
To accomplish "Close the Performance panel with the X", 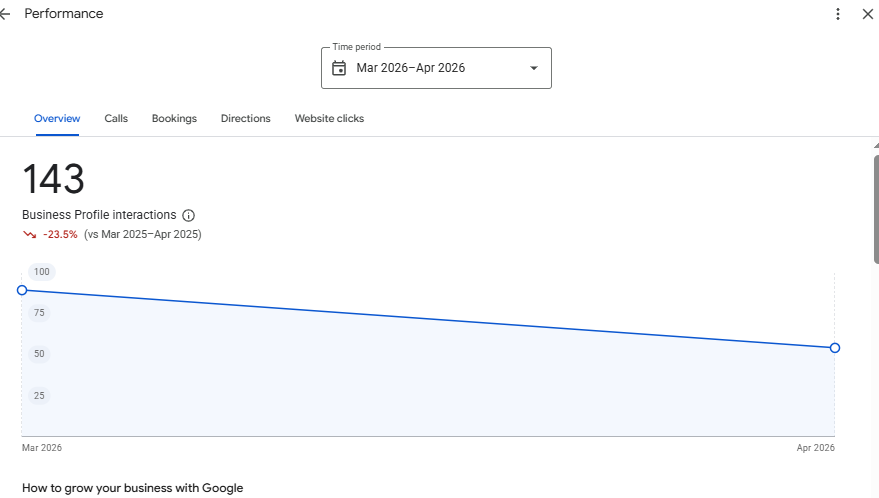I will coord(868,14).
